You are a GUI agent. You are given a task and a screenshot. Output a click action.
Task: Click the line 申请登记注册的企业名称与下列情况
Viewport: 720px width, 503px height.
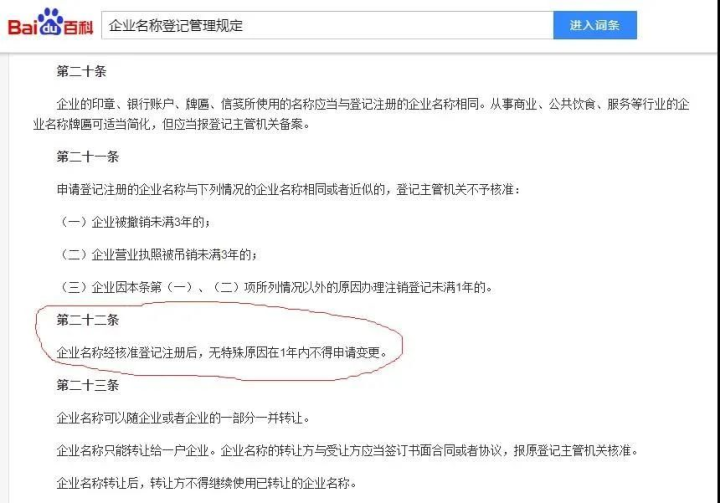pyautogui.click(x=288, y=189)
